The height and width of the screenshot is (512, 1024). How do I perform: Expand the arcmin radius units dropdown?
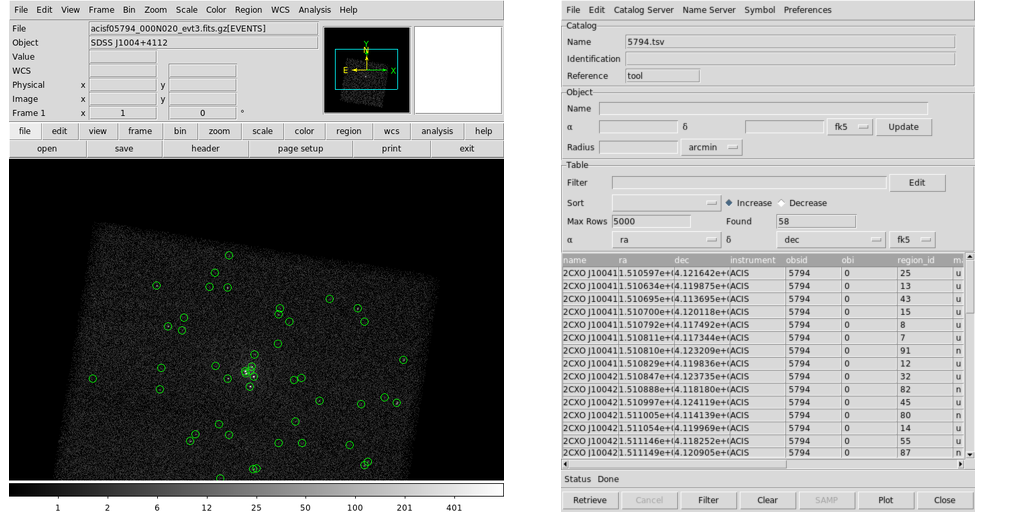tap(712, 148)
